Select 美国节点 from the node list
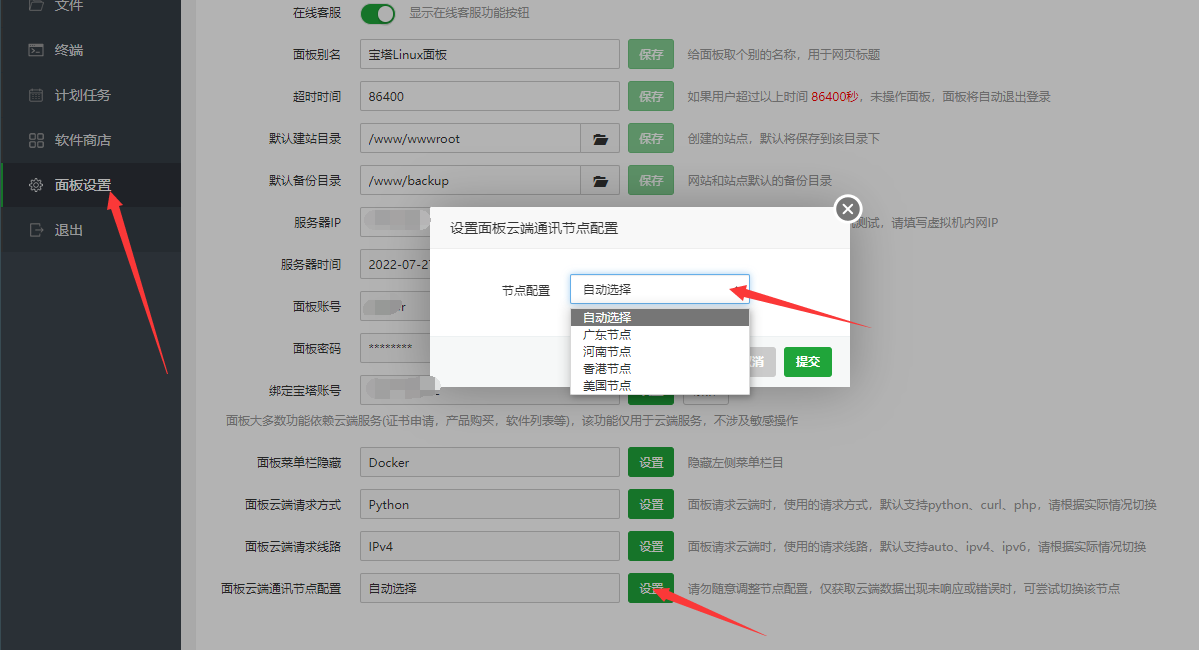1199x650 pixels. pos(605,385)
